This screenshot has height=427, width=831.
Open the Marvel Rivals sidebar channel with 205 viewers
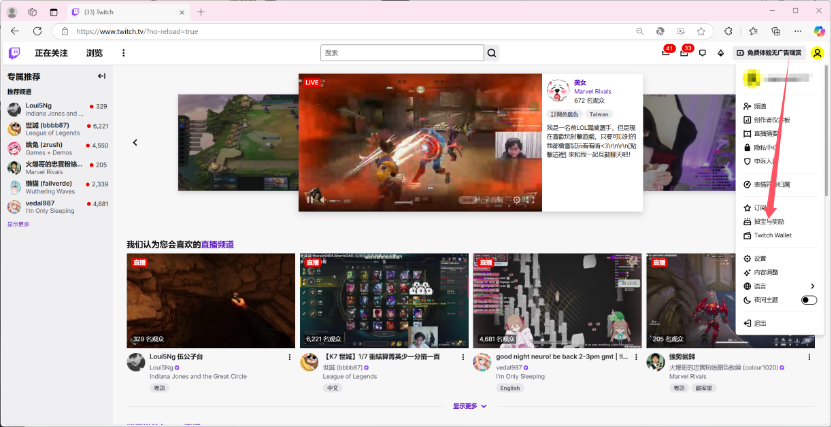57,168
